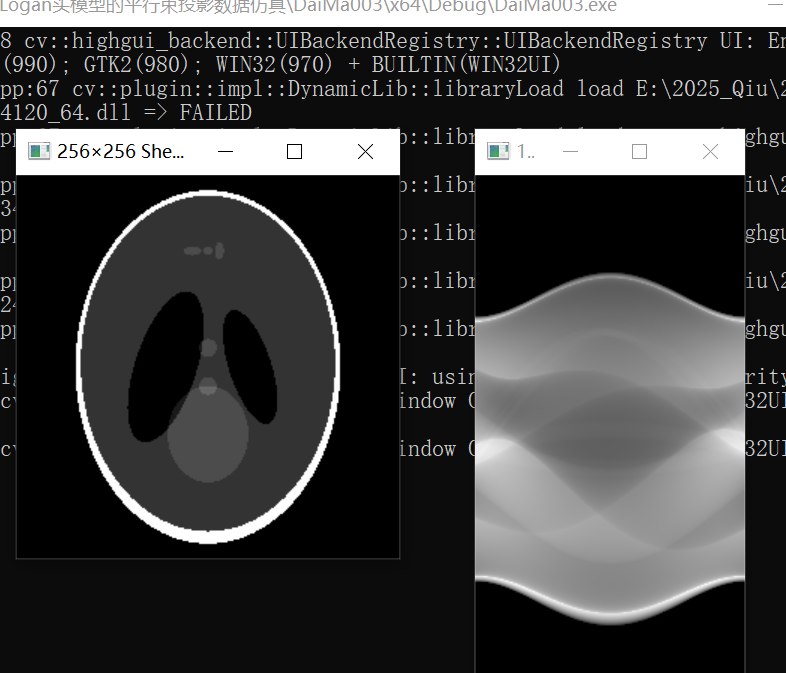Minimize the 256×256 Shepp-Logan phantom window

tap(226, 151)
